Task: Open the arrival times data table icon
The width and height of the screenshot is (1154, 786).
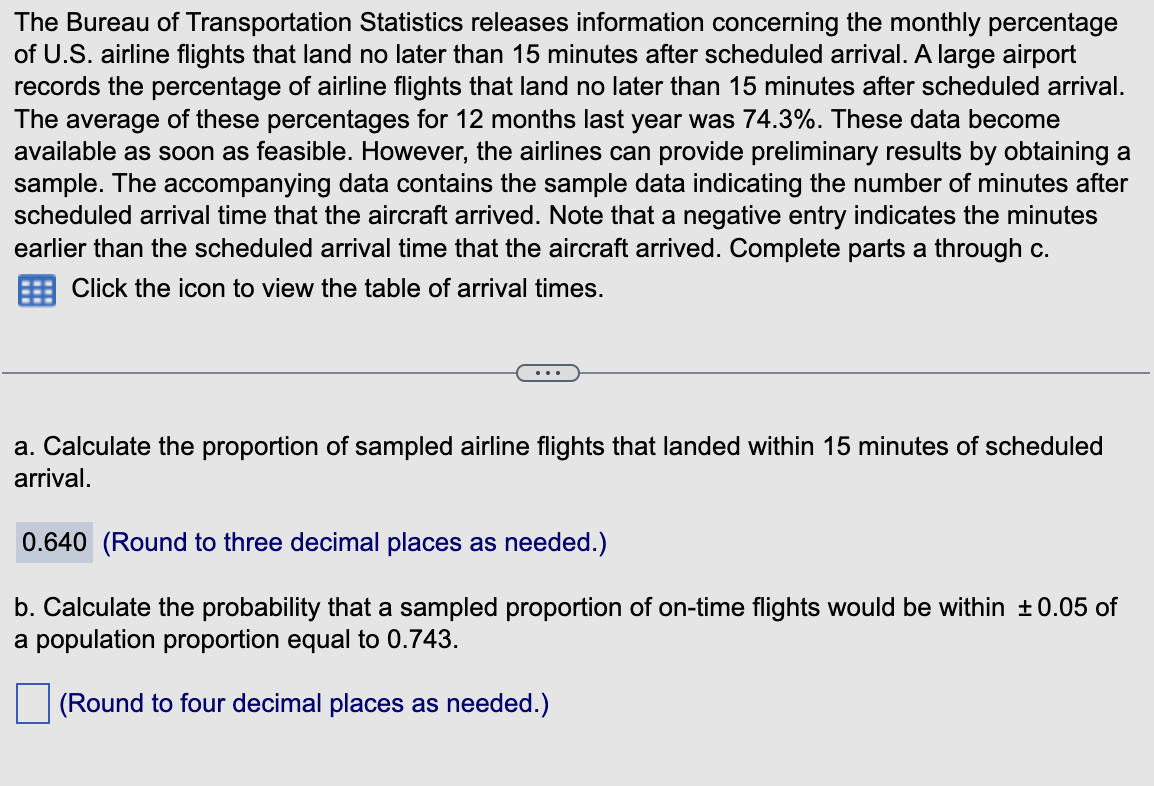Action: pyautogui.click(x=37, y=291)
